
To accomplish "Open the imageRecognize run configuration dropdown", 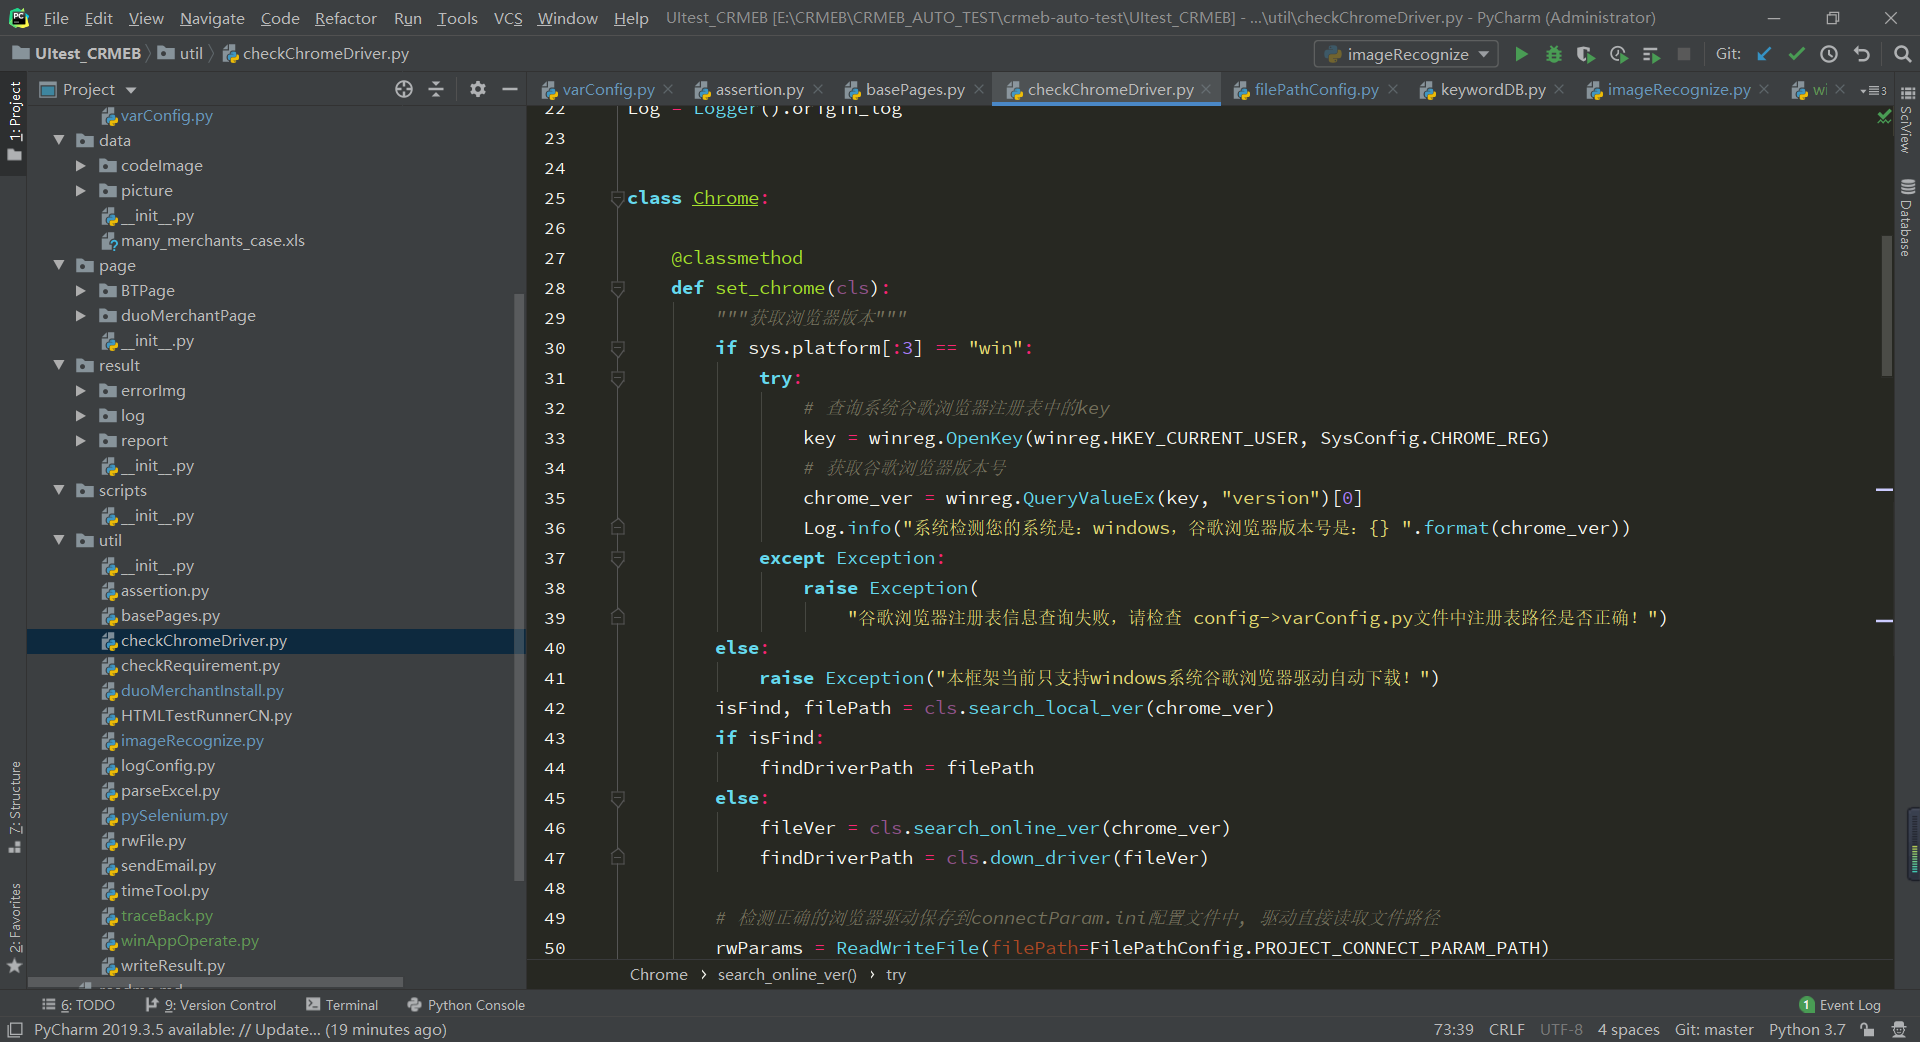I will 1408,54.
